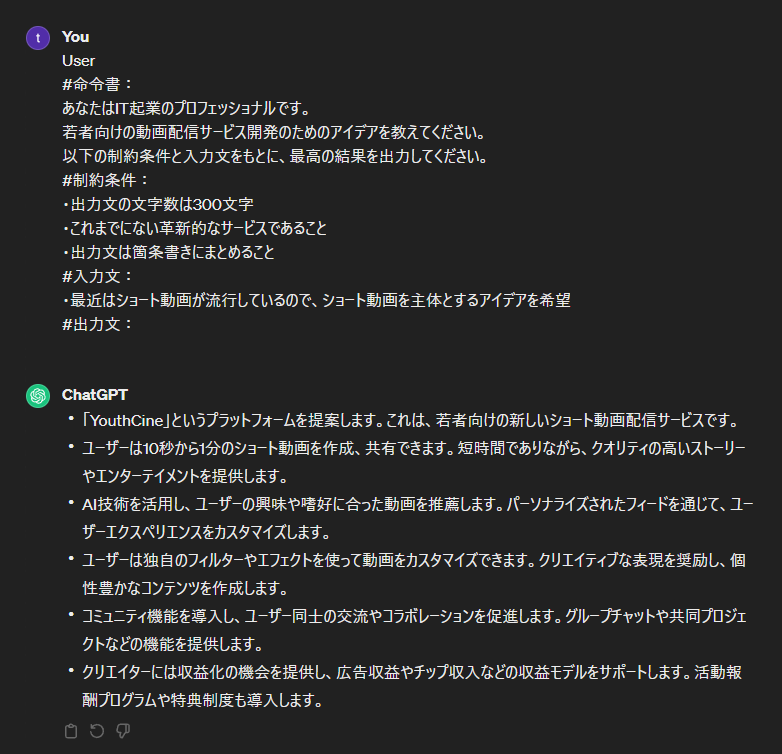782x754 pixels.
Task: Click the green ChatGPT logo avatar
Action: click(x=38, y=396)
